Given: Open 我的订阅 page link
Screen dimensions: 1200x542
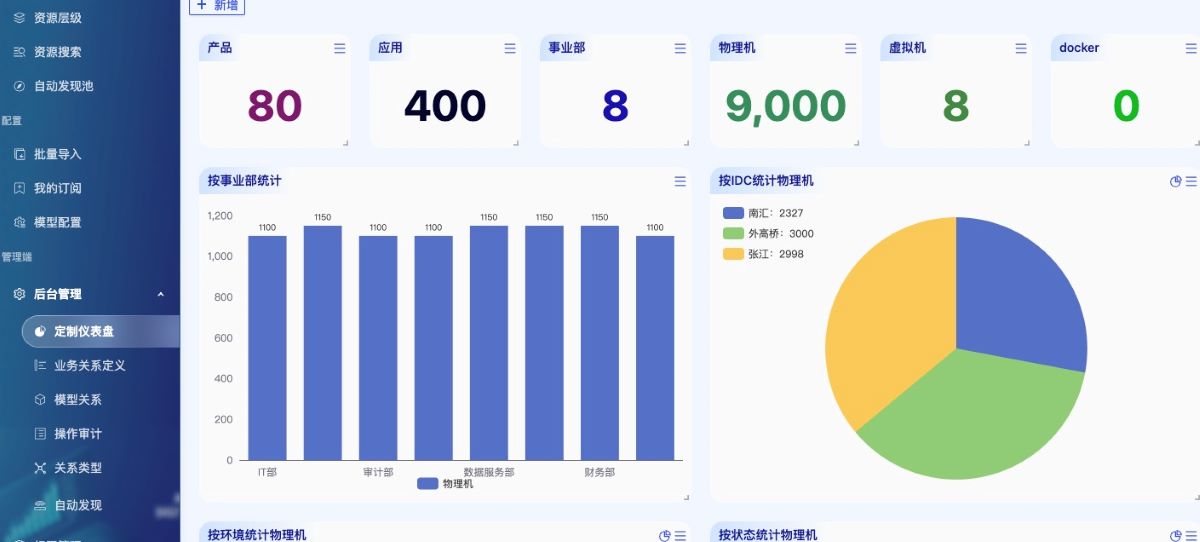Looking at the screenshot, I should [x=57, y=188].
